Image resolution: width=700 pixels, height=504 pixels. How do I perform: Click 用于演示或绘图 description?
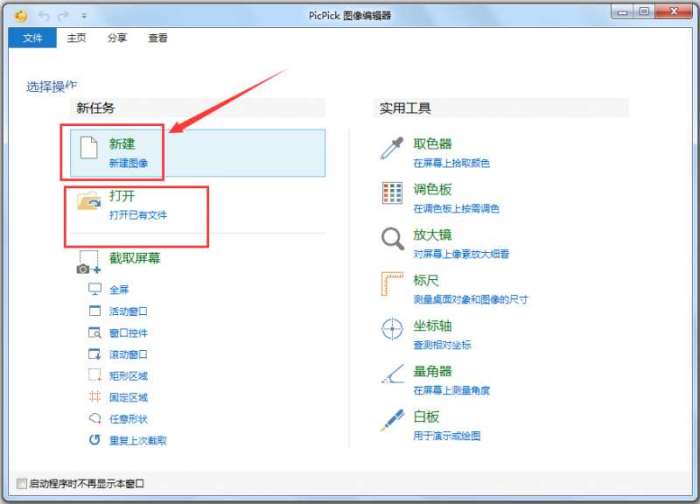(446, 436)
